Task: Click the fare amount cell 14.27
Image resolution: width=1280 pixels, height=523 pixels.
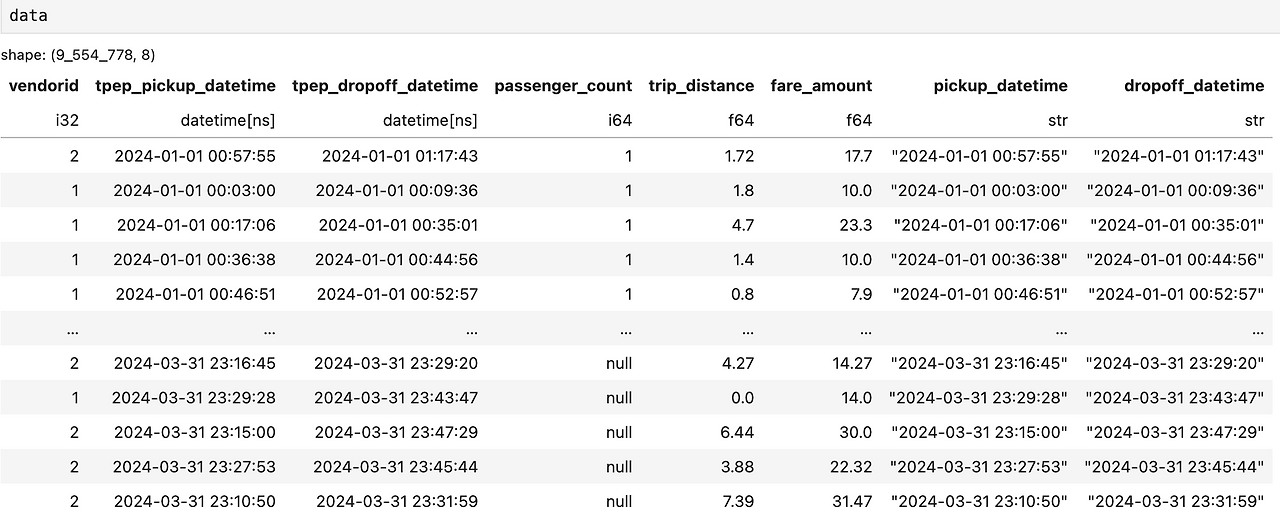Action: click(x=850, y=363)
